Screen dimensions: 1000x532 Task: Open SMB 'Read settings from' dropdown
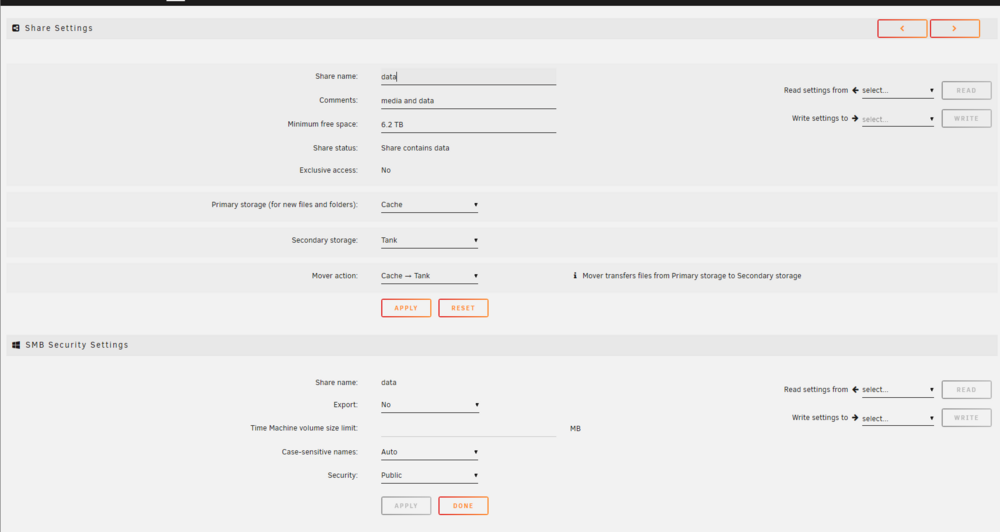pyautogui.click(x=898, y=390)
